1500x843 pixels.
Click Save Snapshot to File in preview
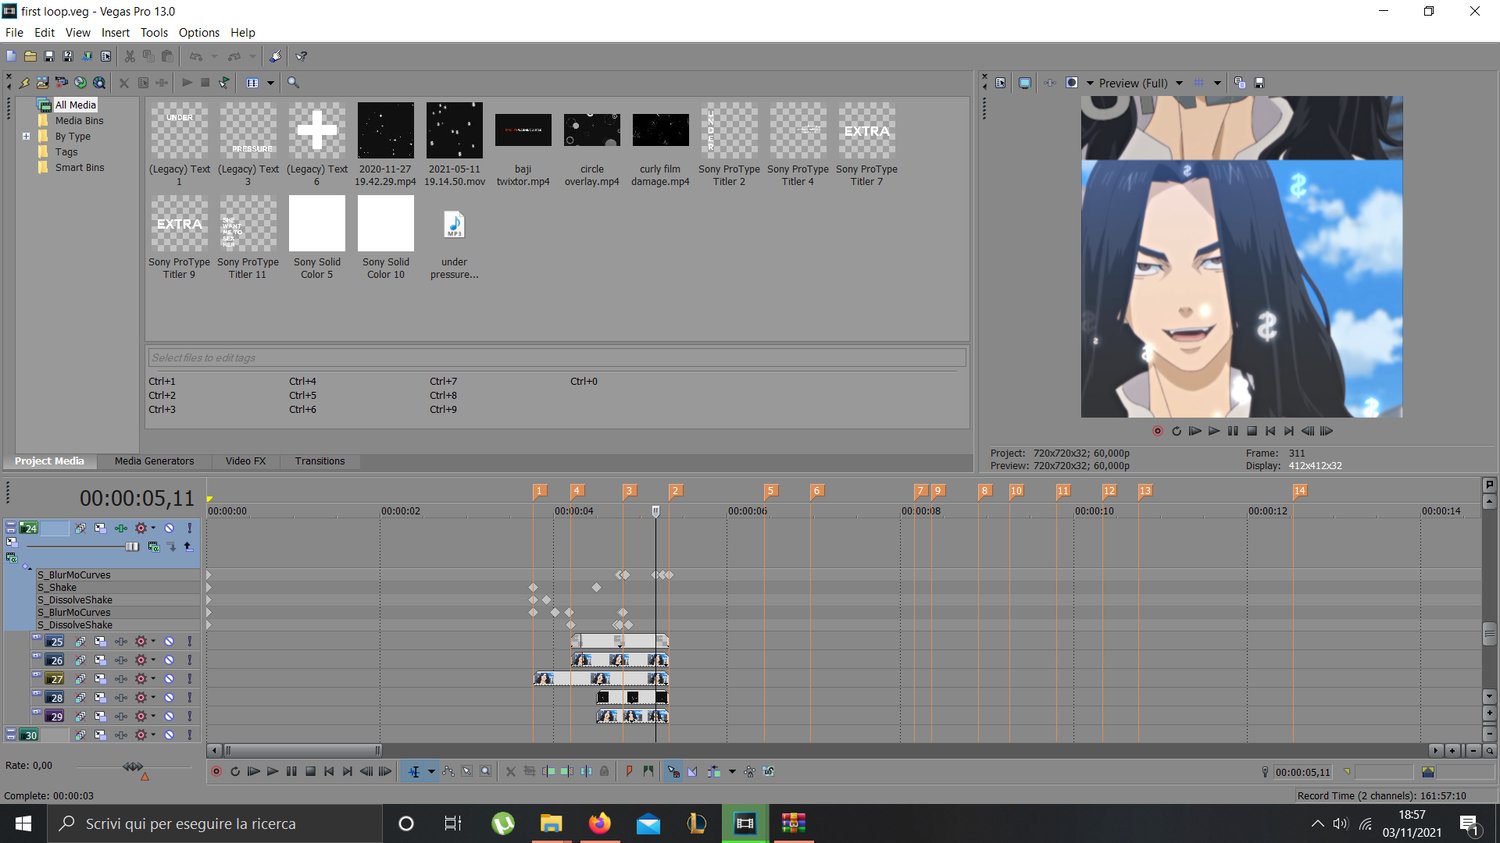coord(1259,83)
